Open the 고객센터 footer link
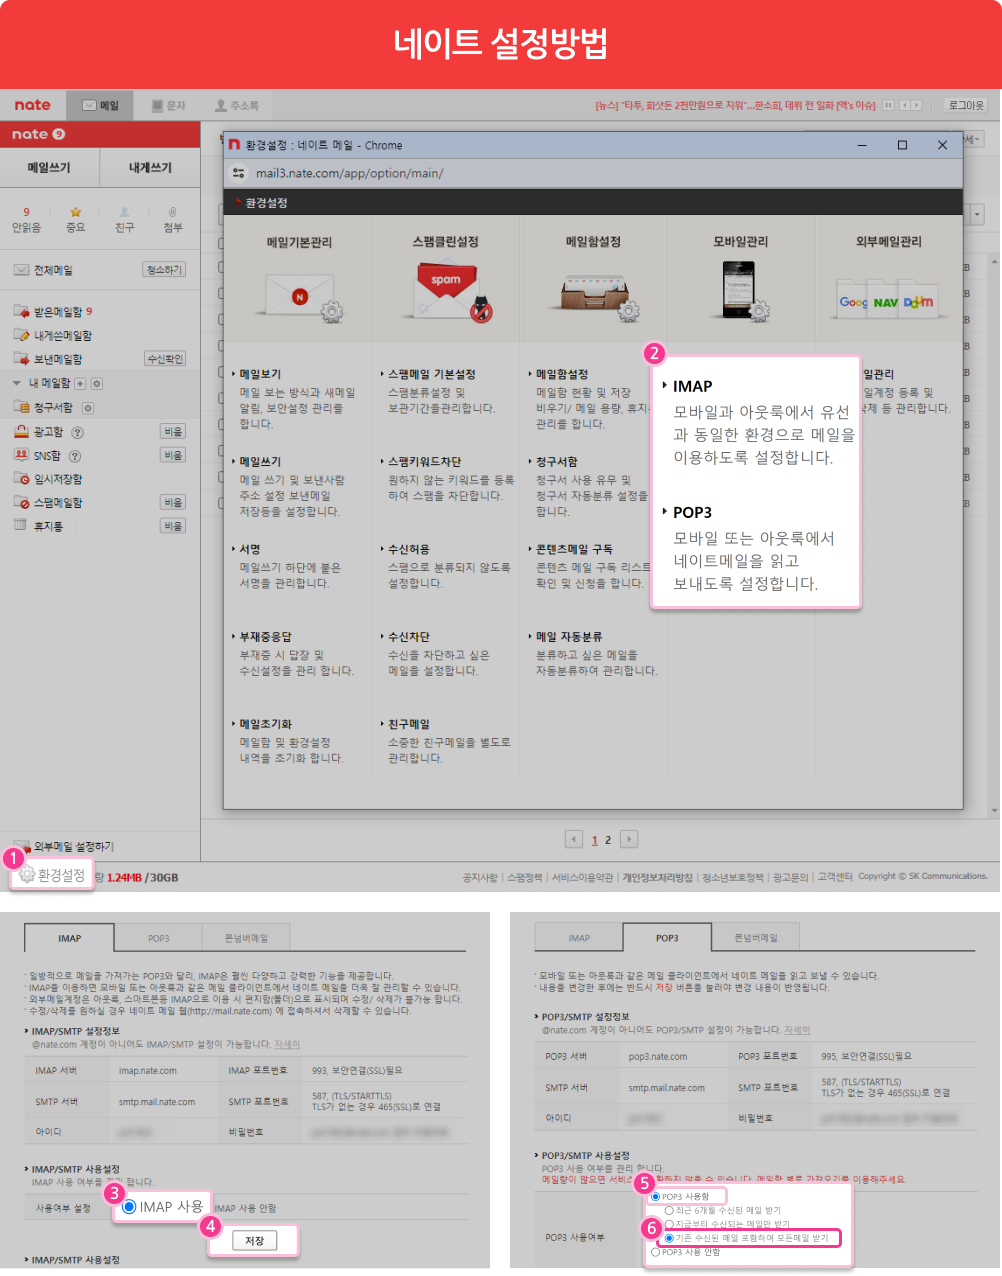1002x1276 pixels. tap(835, 877)
